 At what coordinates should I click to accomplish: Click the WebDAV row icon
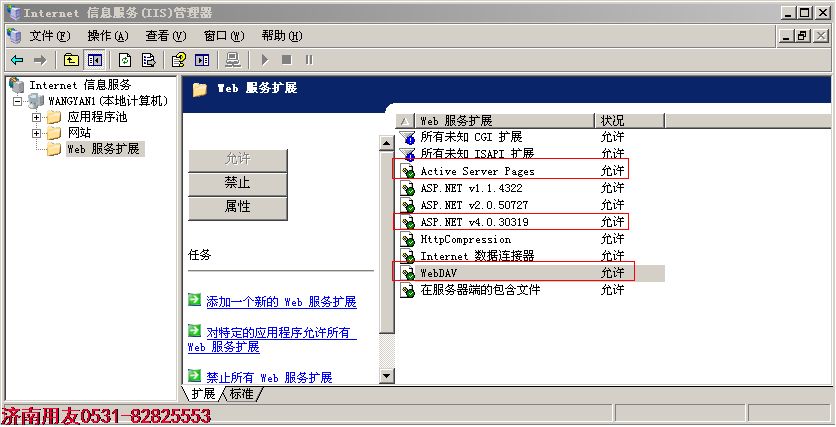click(408, 273)
